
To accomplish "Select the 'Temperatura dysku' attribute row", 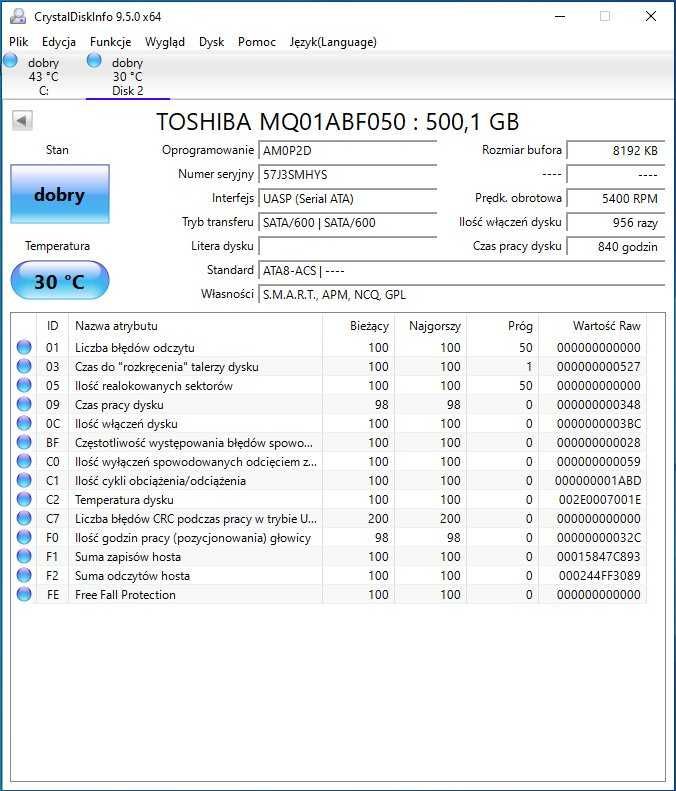I will [328, 499].
